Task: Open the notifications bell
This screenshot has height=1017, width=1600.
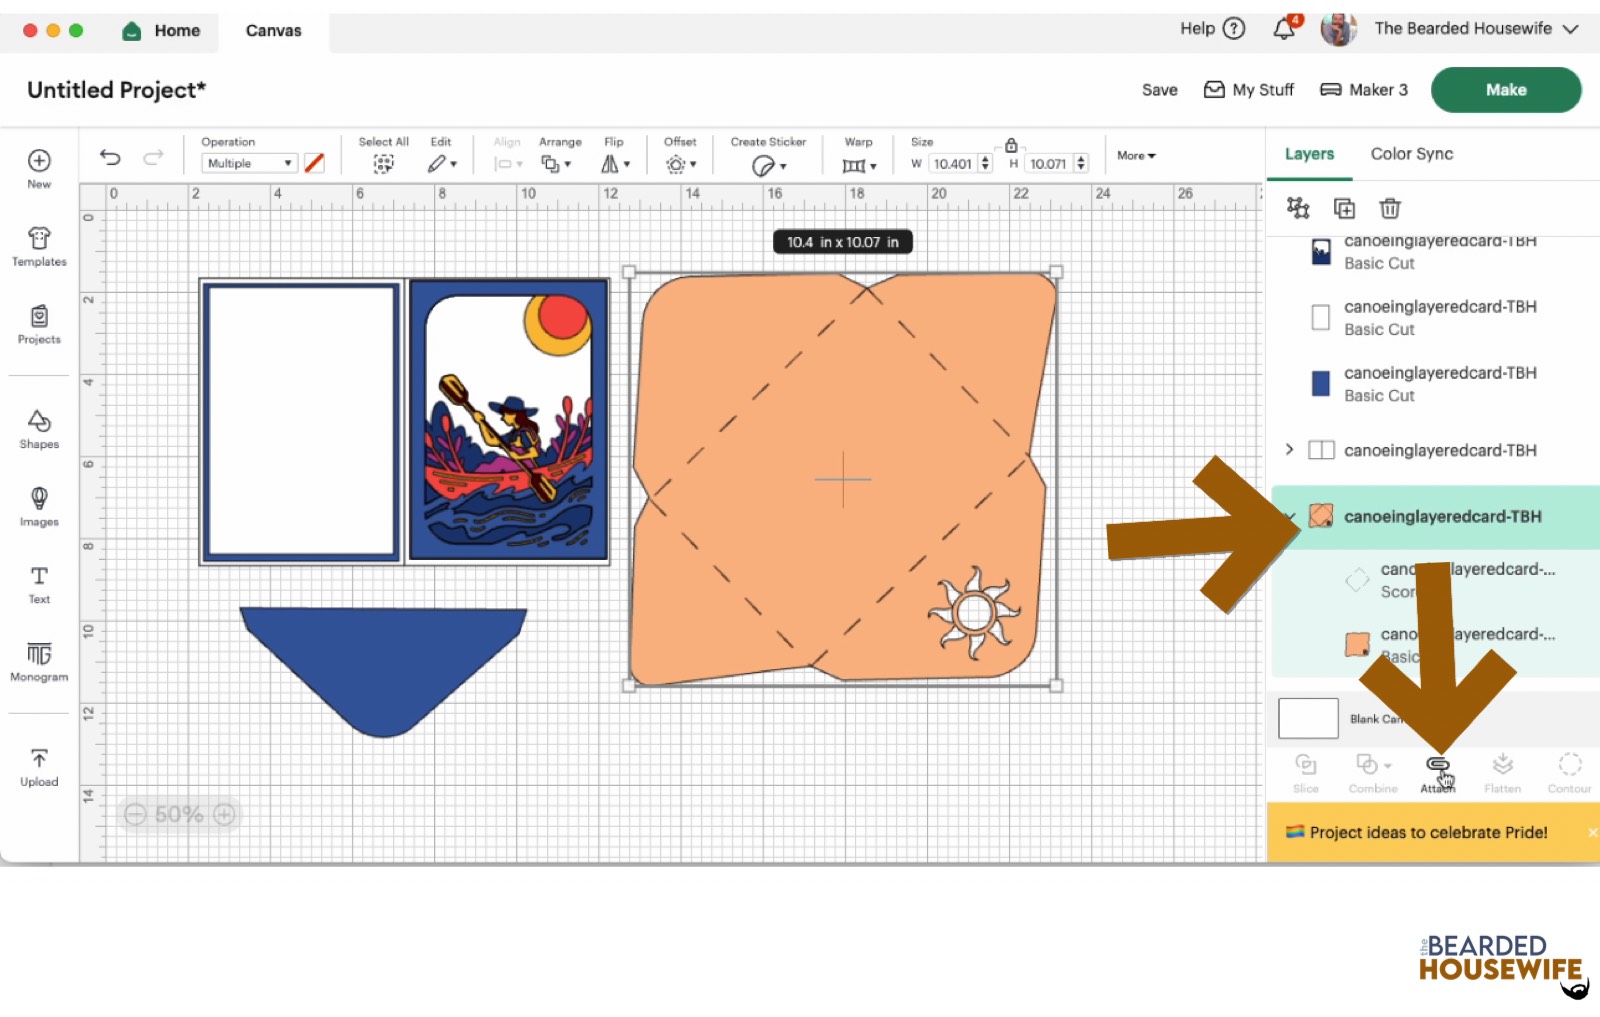Action: [x=1285, y=29]
